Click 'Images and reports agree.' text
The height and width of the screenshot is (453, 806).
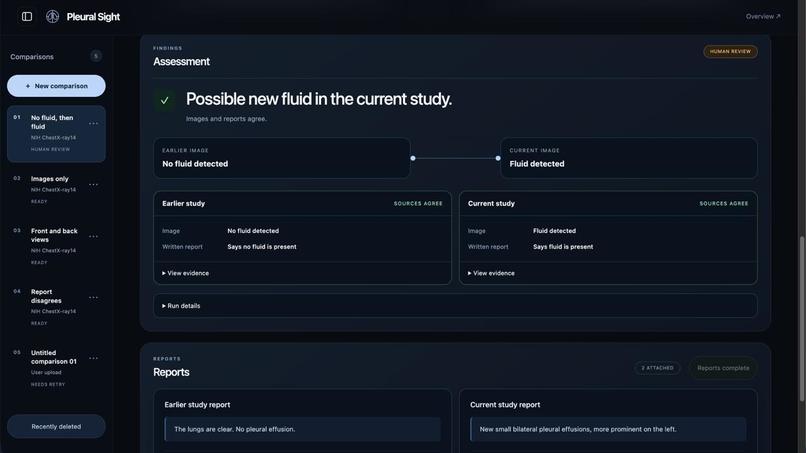tap(226, 119)
